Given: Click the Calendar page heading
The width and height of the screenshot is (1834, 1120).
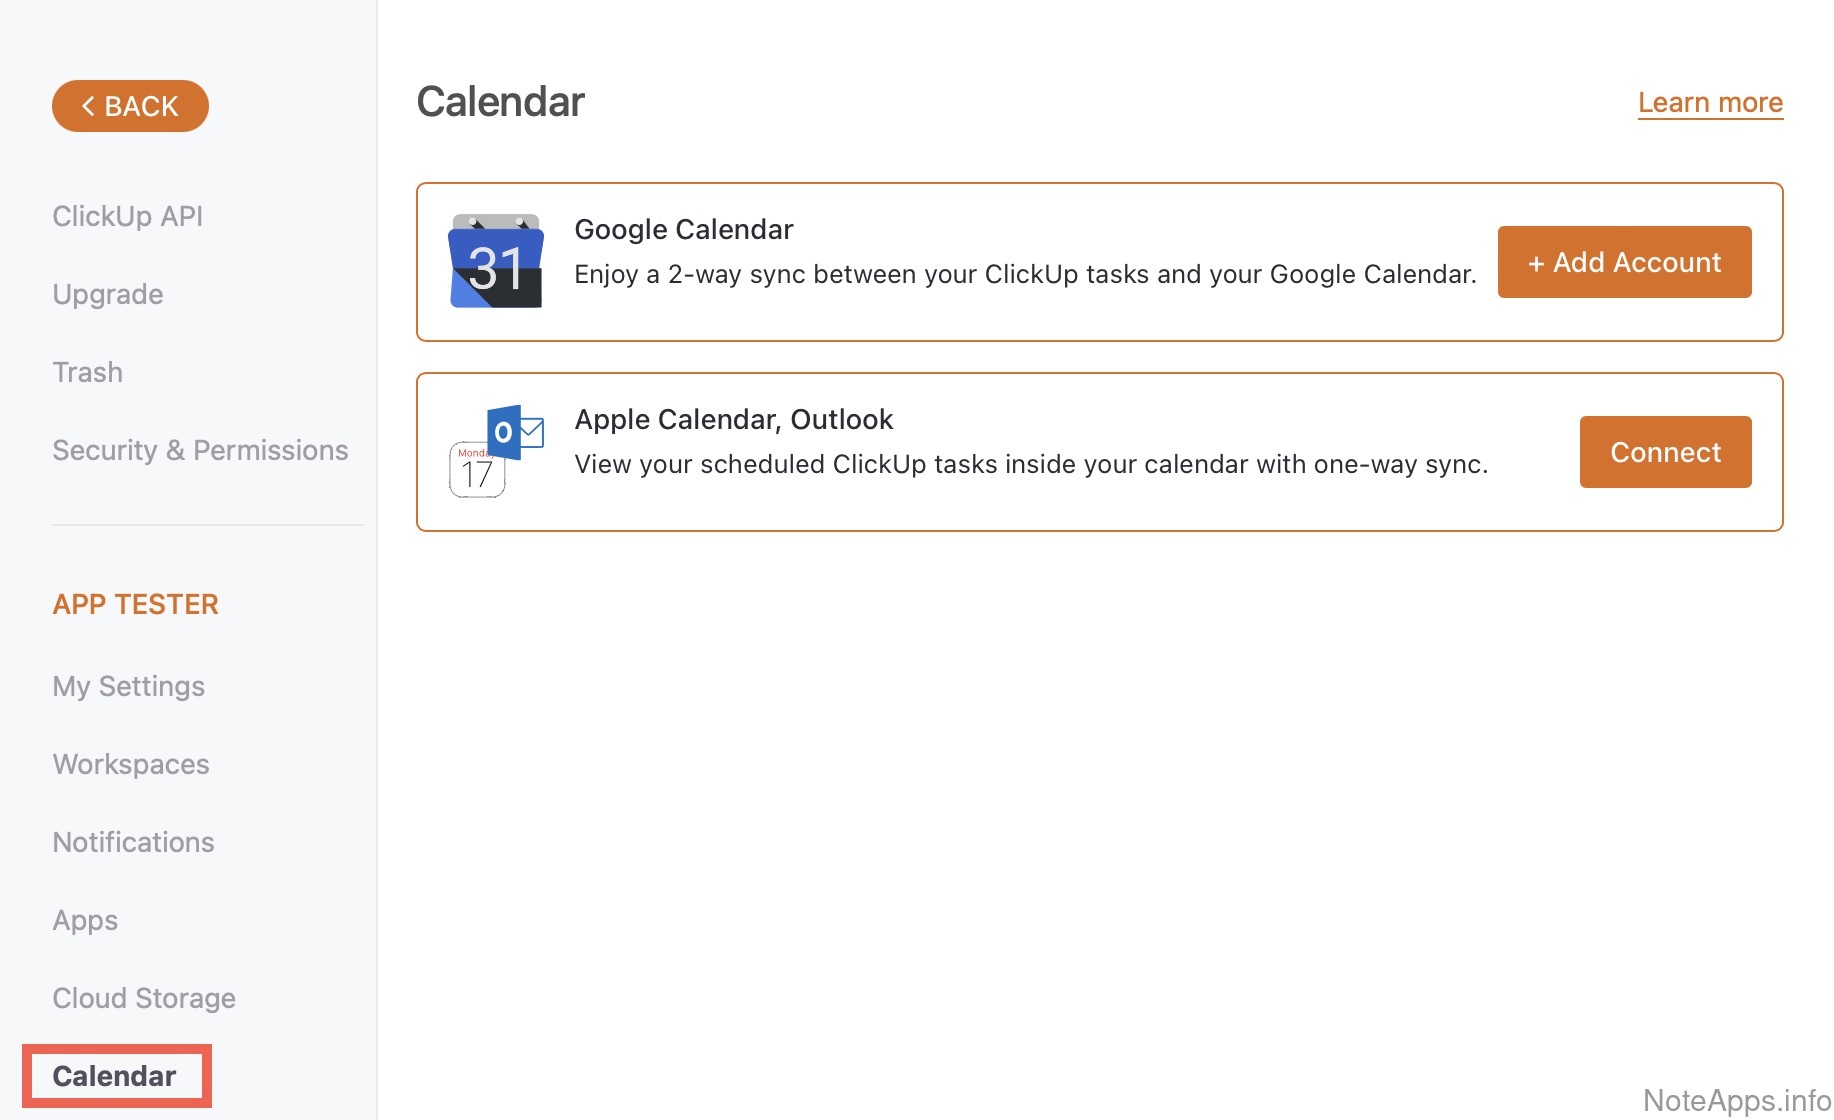Looking at the screenshot, I should point(500,102).
